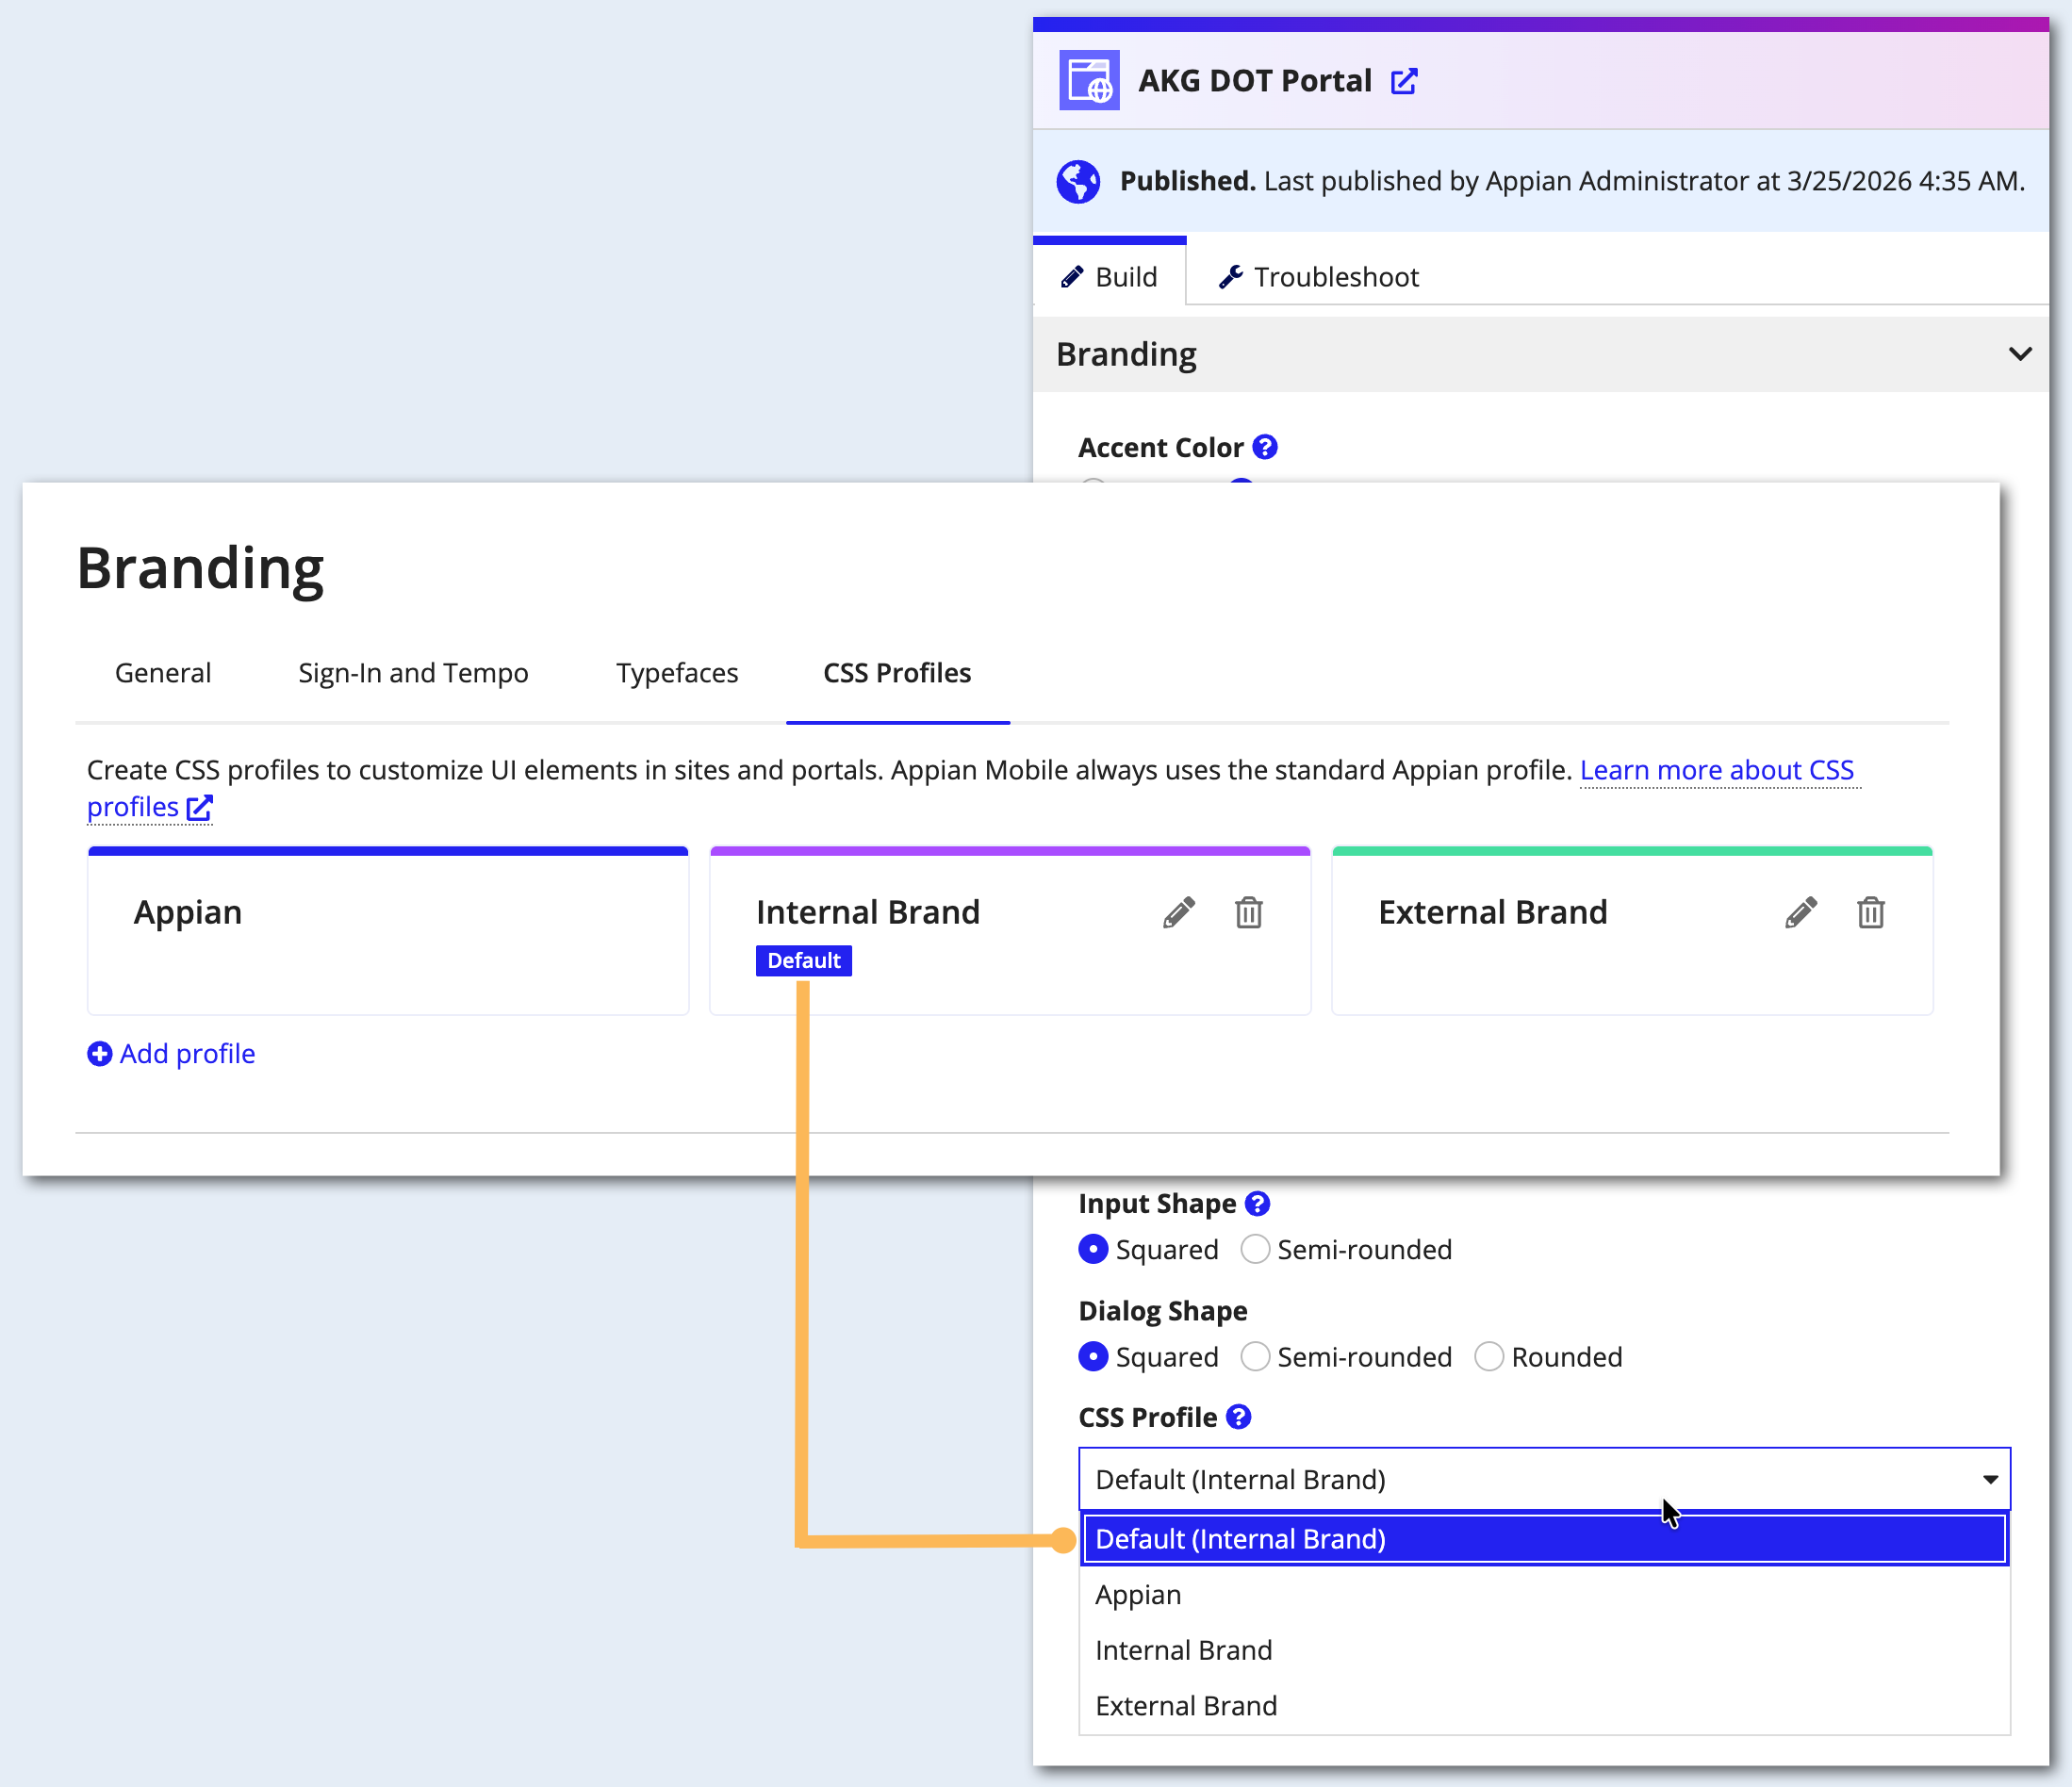Choose Default (Internal Brand) highlighted option
Image resolution: width=2072 pixels, height=1787 pixels.
1544,1538
